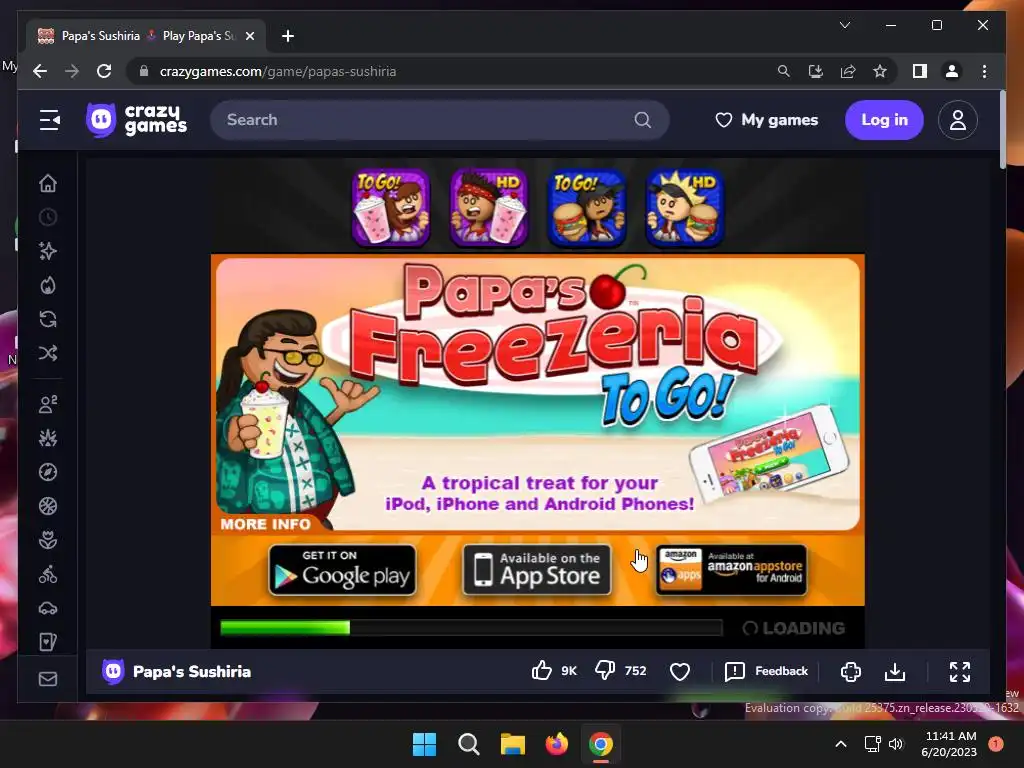Click MORE INFO on the Freezeria banner
The height and width of the screenshot is (768, 1024).
265,524
